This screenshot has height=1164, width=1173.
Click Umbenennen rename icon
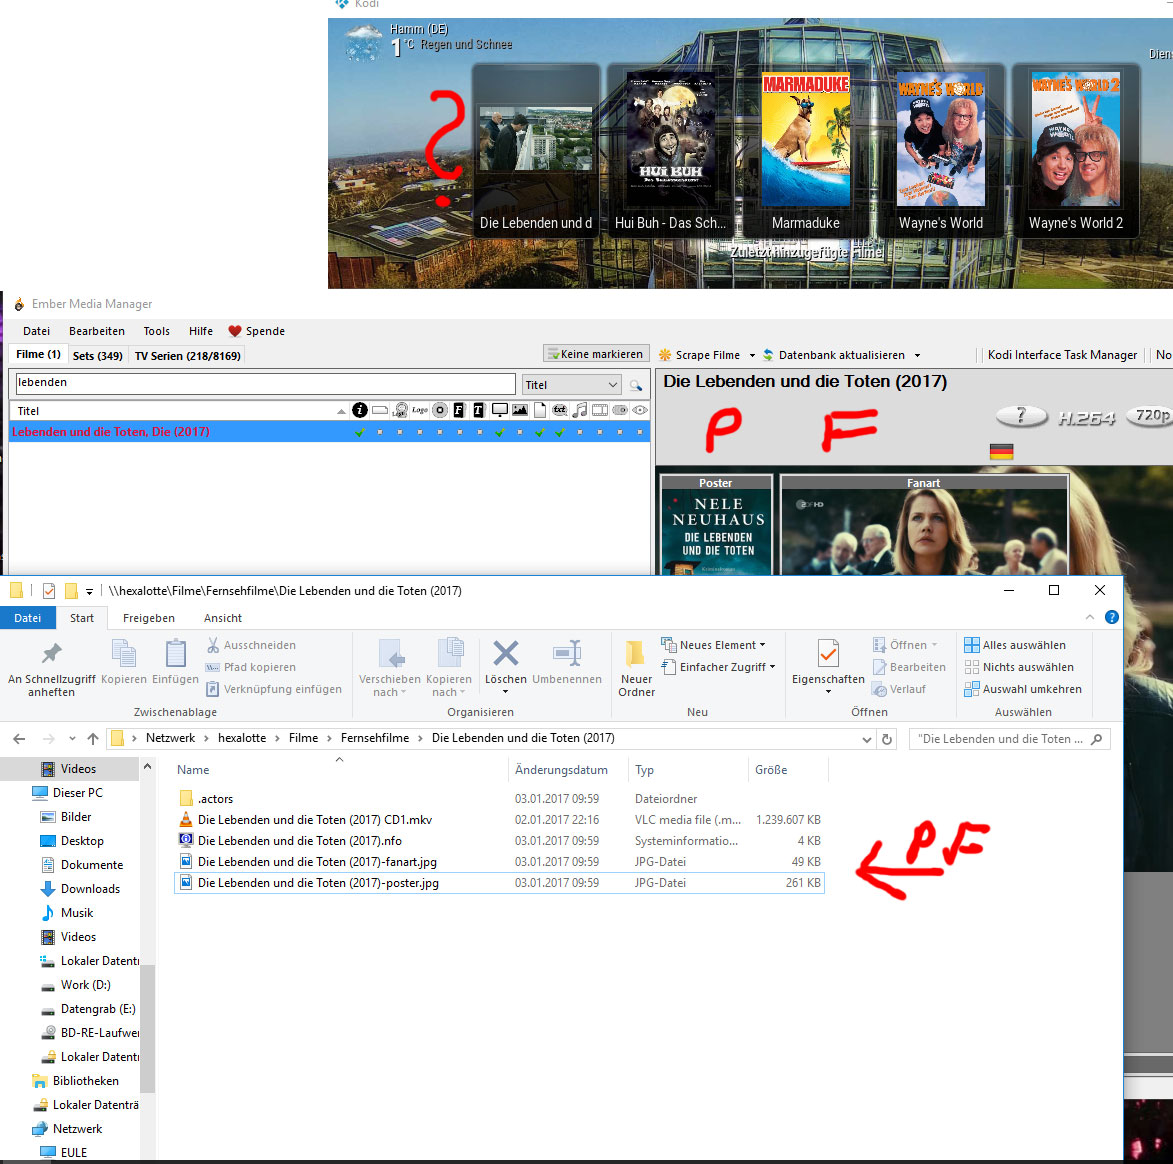(567, 653)
